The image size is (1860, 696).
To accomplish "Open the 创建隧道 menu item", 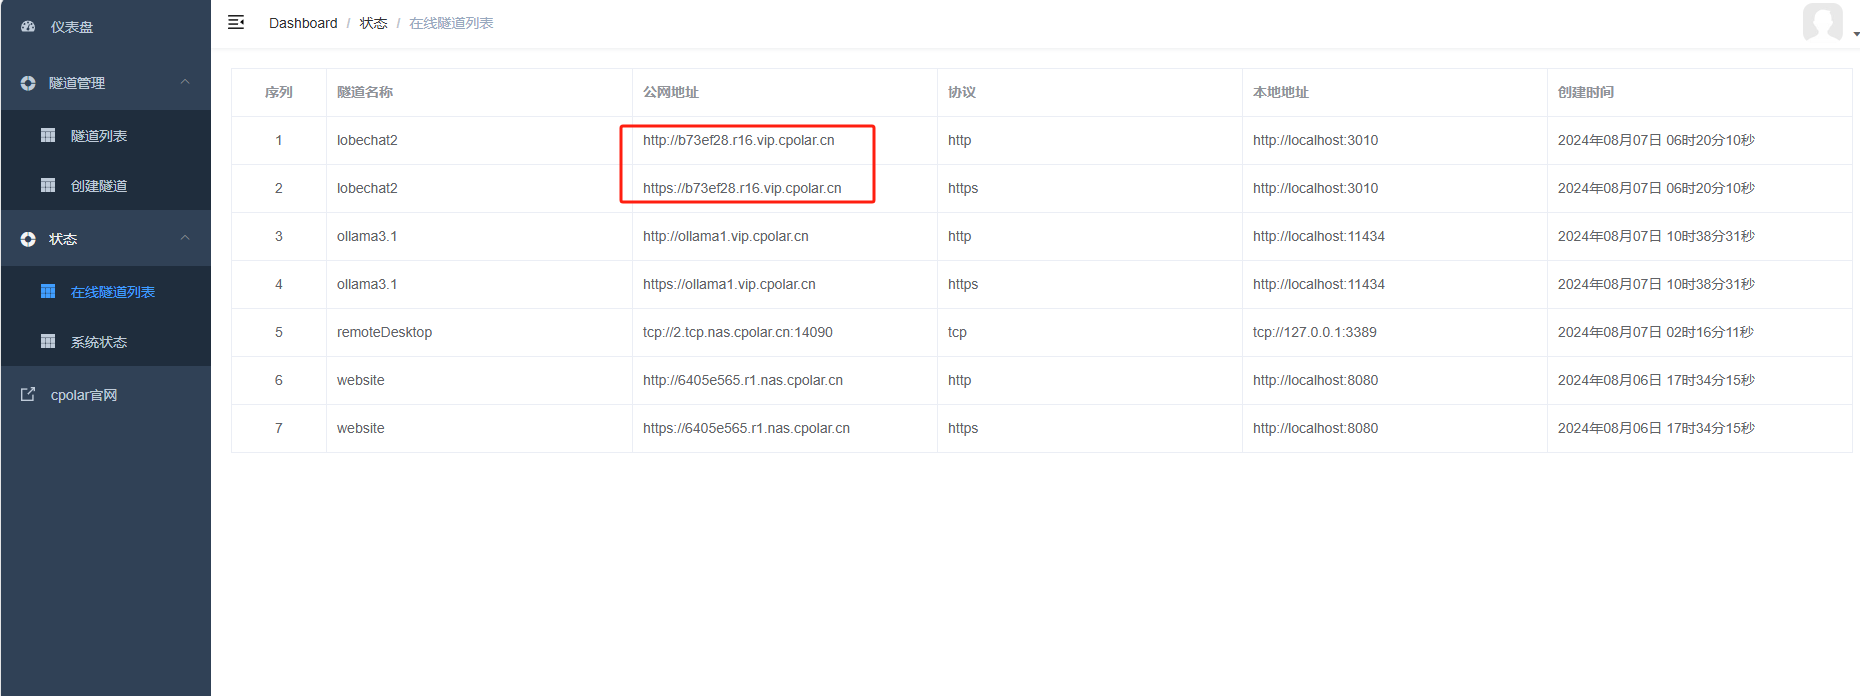I will (99, 186).
